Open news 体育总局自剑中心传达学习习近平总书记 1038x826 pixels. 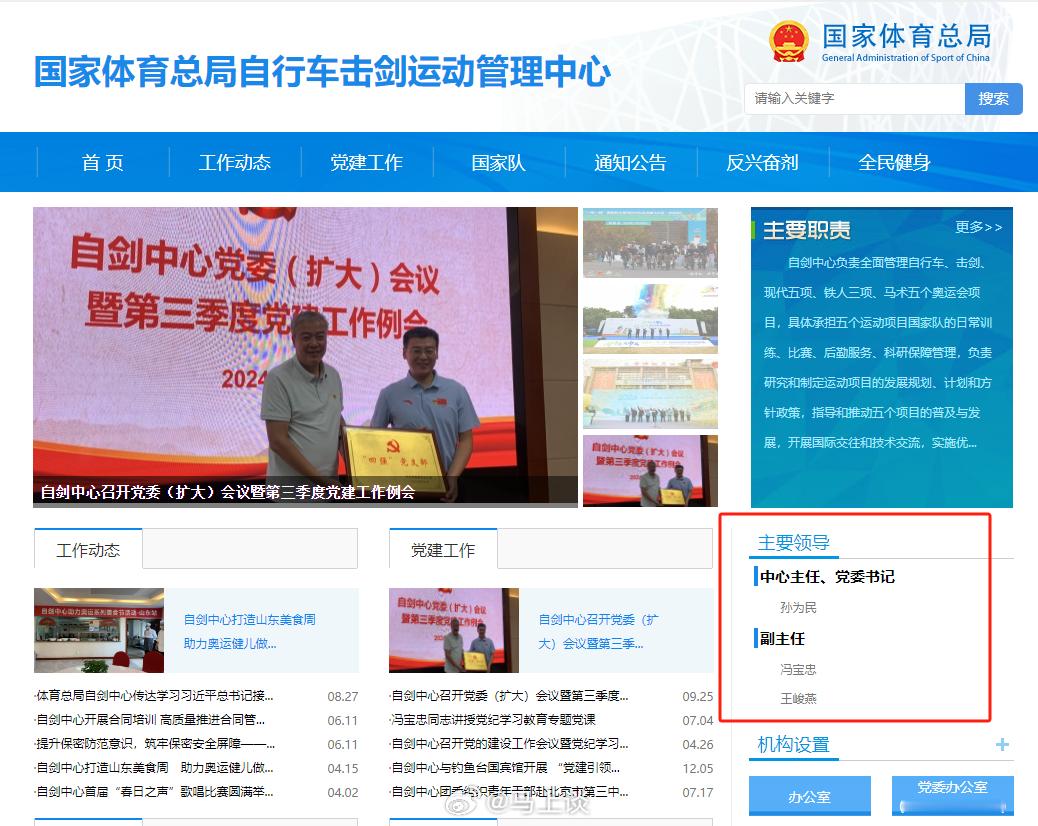point(154,696)
